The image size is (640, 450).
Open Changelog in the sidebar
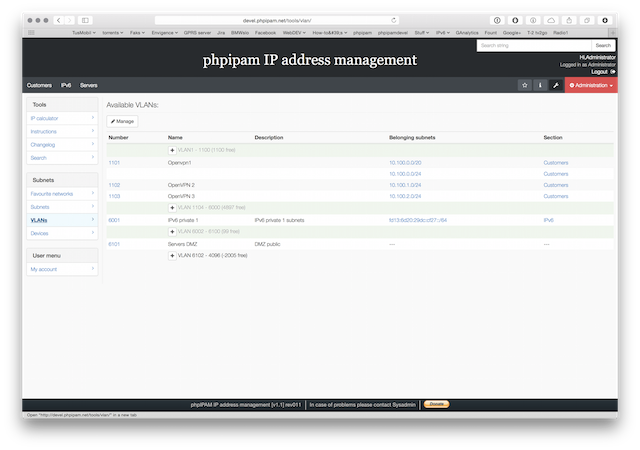click(x=62, y=145)
